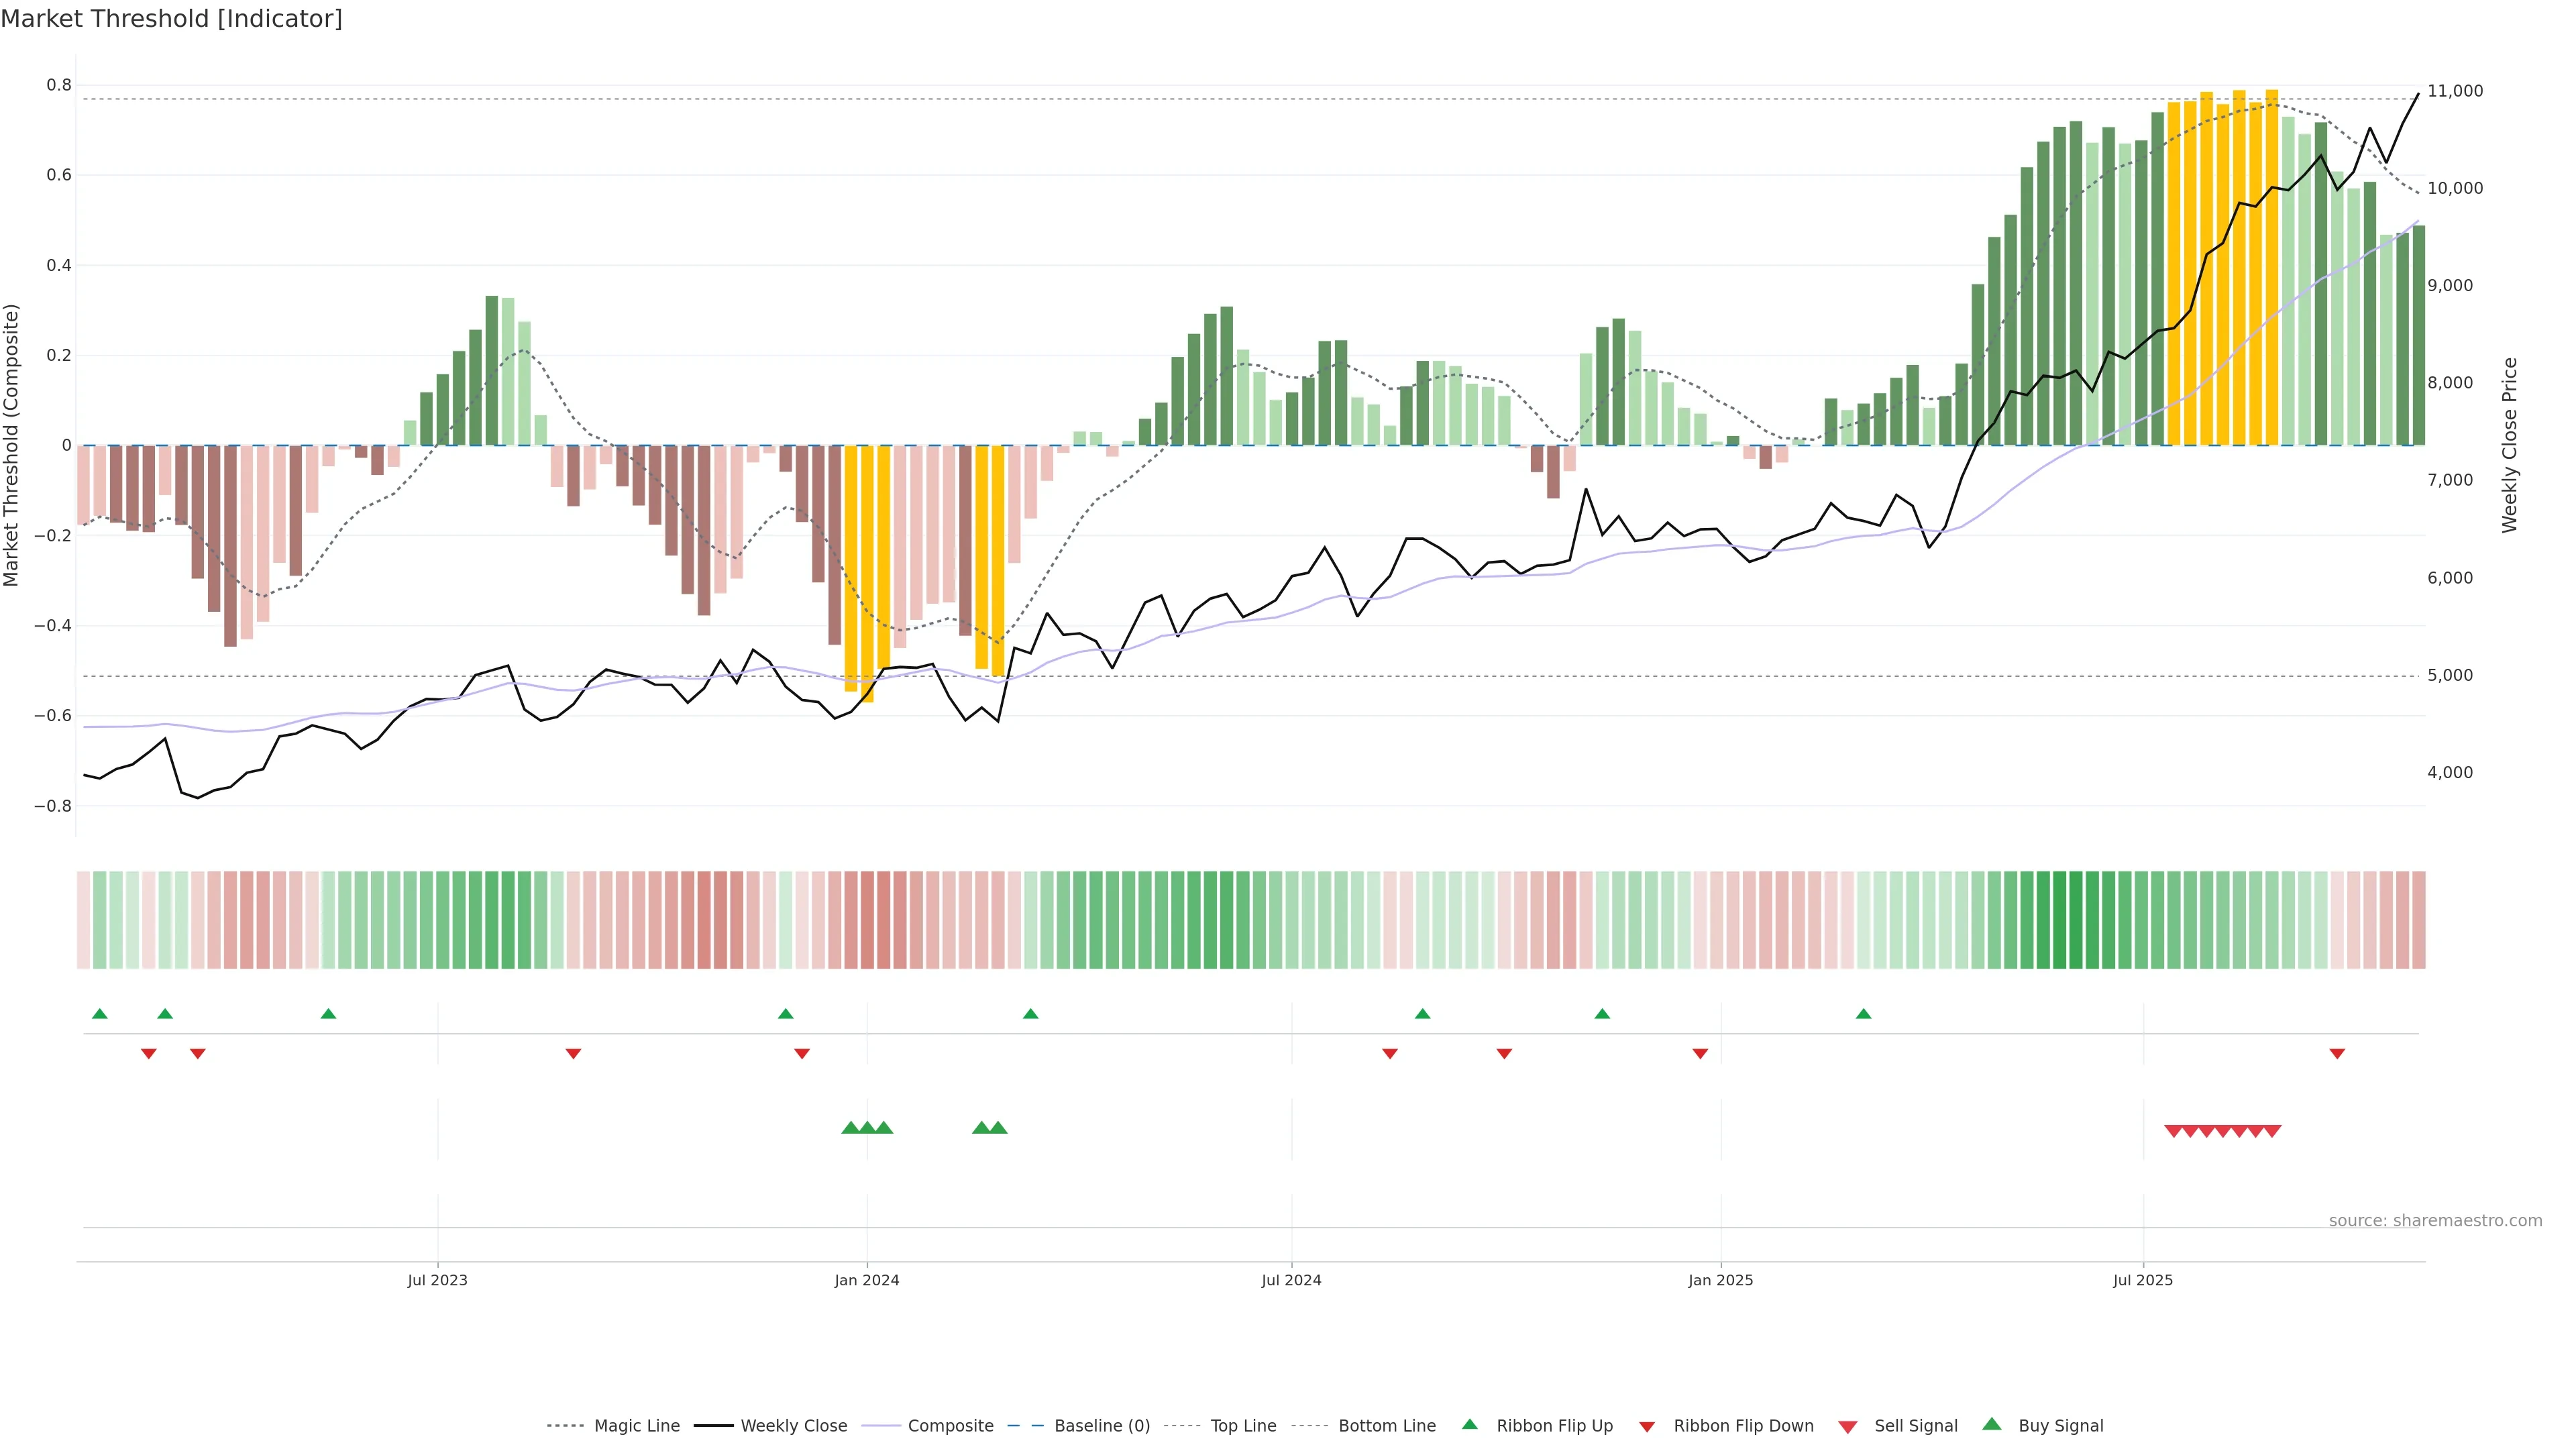Click the rightmost red Ribbon Flip Down triangle

click(2337, 1053)
